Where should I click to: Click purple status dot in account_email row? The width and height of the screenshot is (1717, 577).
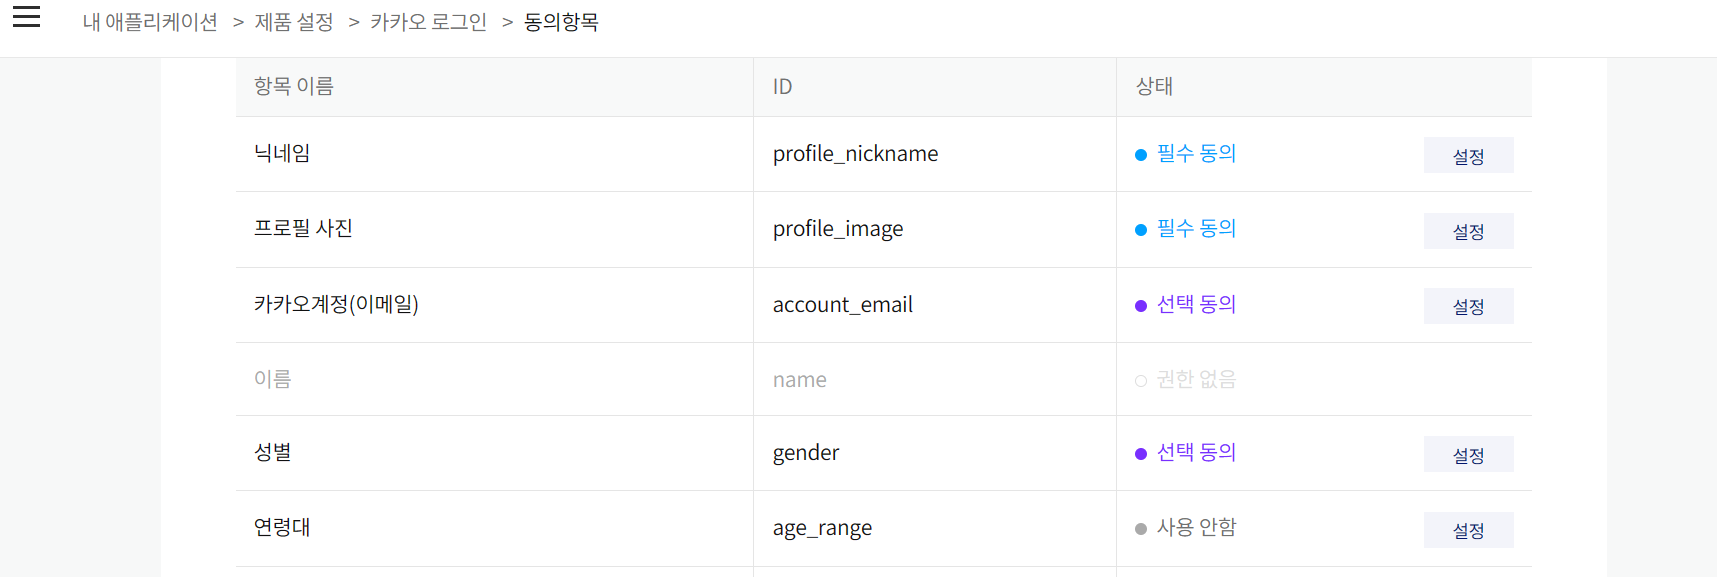(x=1141, y=306)
